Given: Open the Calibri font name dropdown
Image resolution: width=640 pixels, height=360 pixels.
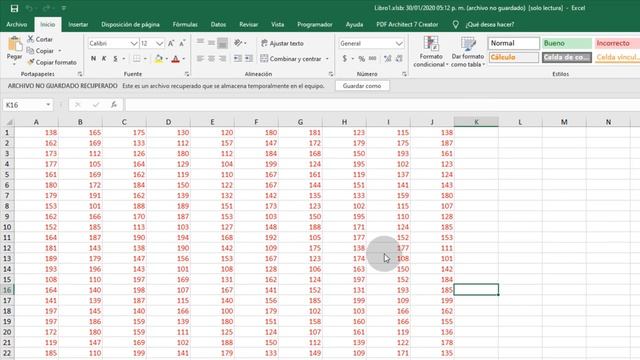Looking at the screenshot, I should click(134, 43).
